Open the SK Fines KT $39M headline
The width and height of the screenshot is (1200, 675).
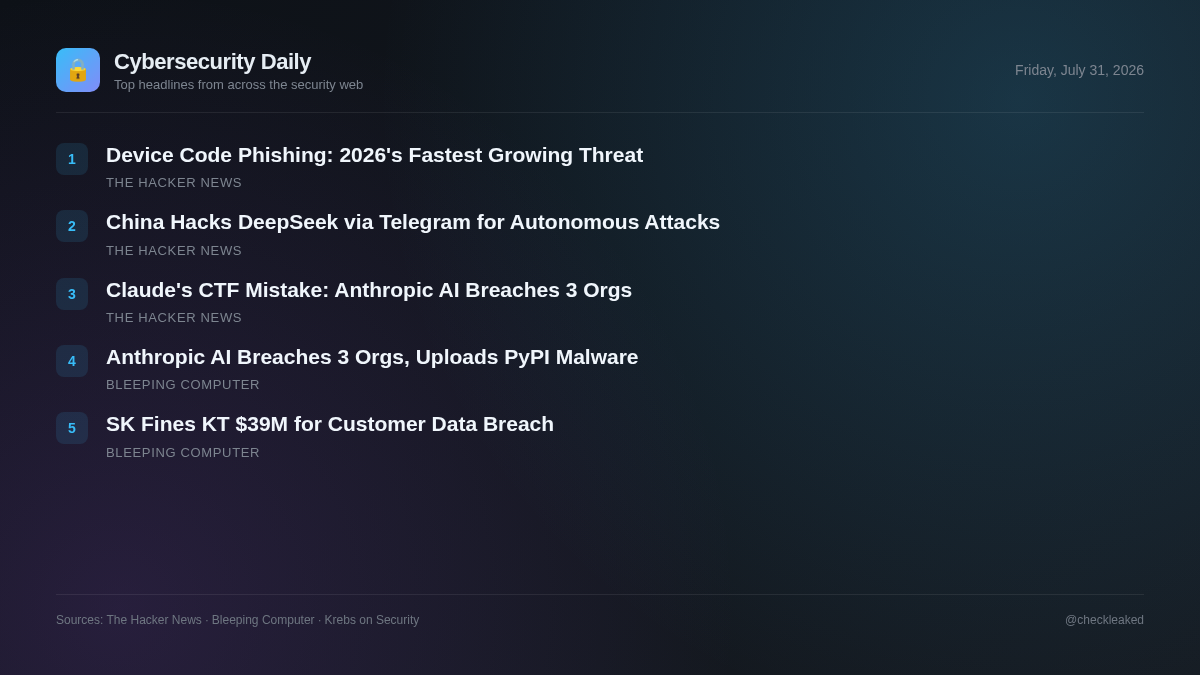click(x=330, y=424)
